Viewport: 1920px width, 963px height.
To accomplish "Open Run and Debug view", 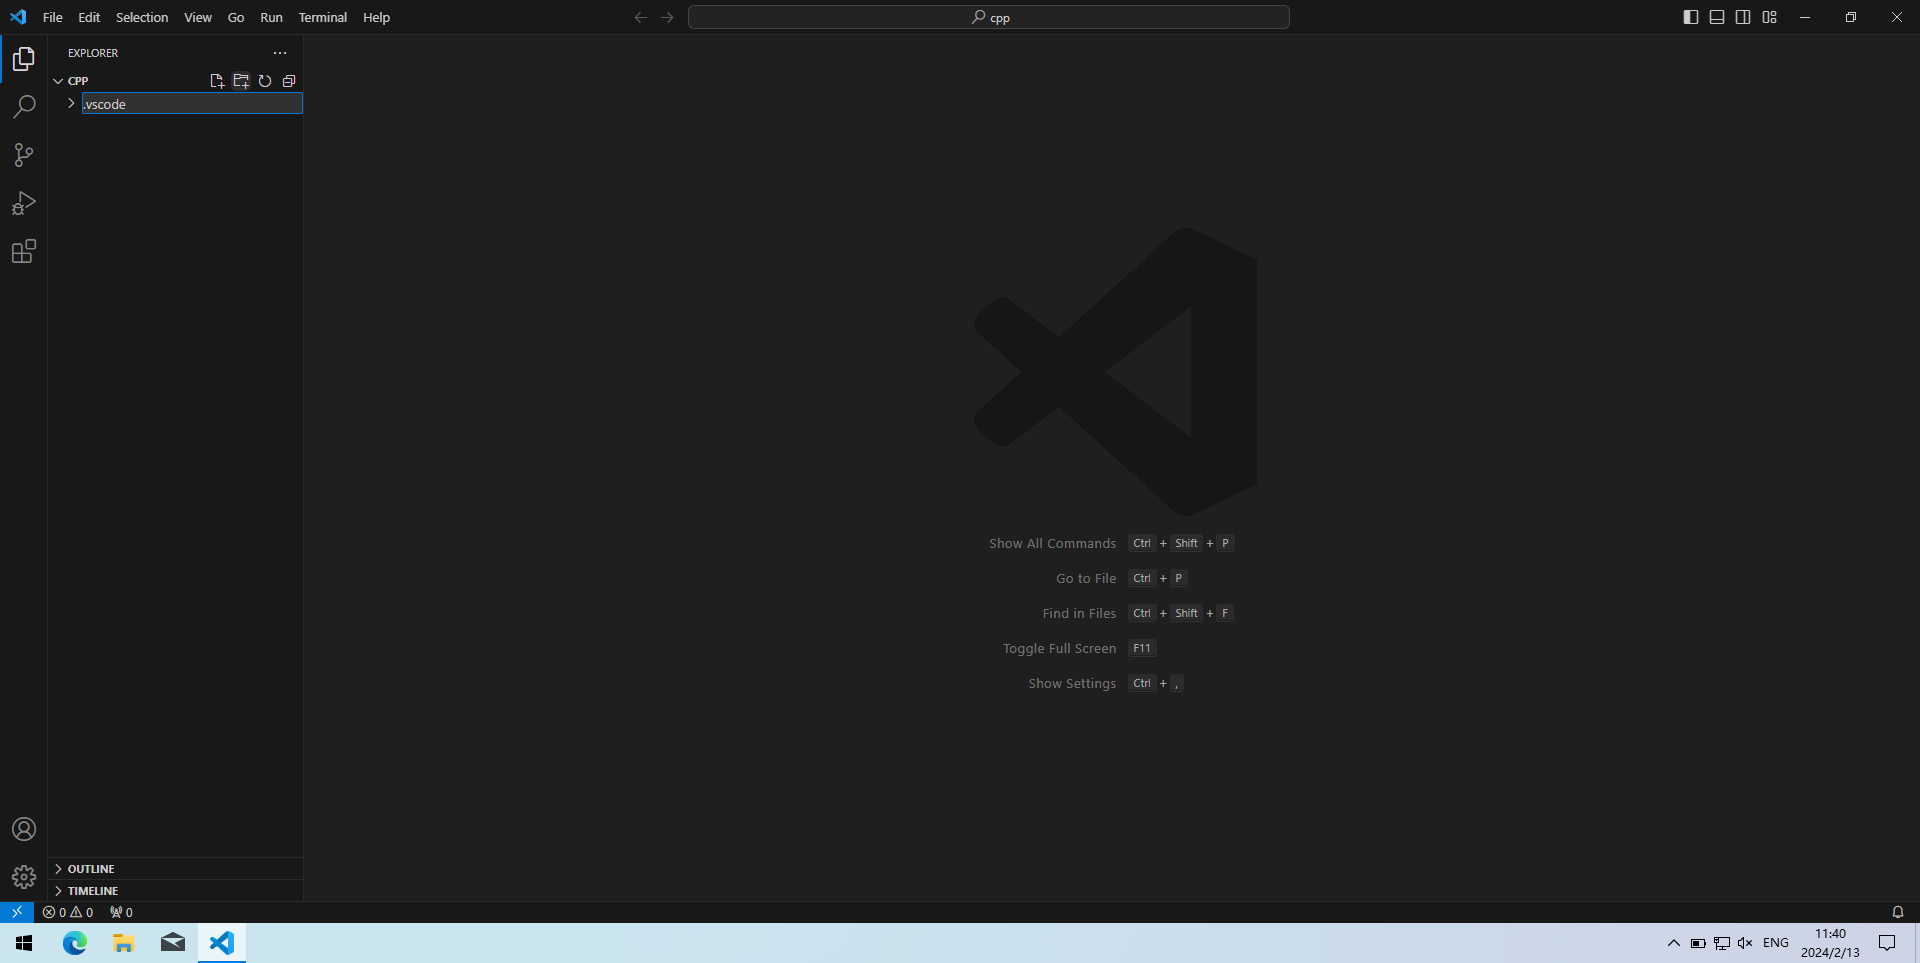I will pos(24,203).
